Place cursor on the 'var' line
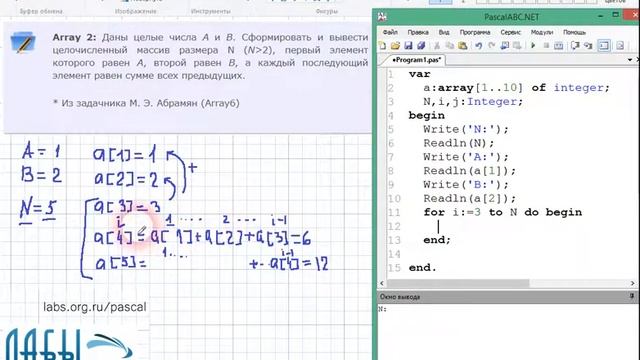Viewport: 640px width, 360px height. (419, 74)
